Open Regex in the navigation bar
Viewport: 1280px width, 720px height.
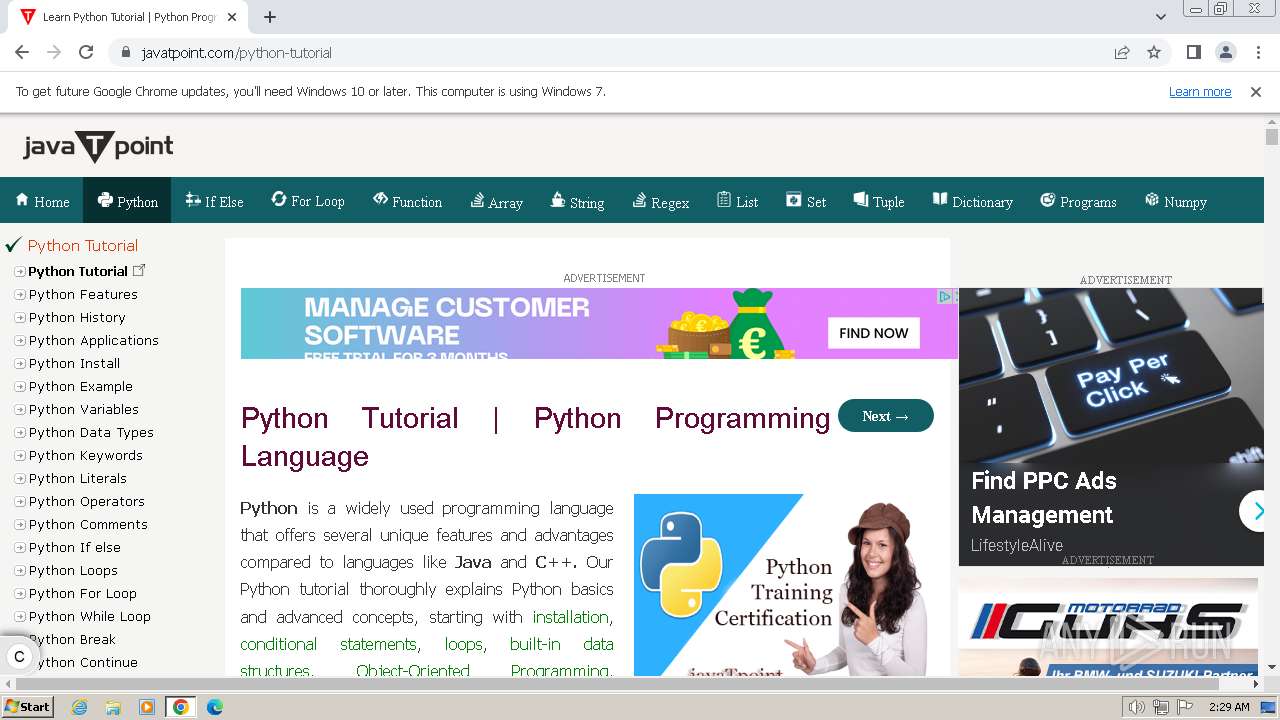[x=661, y=201]
